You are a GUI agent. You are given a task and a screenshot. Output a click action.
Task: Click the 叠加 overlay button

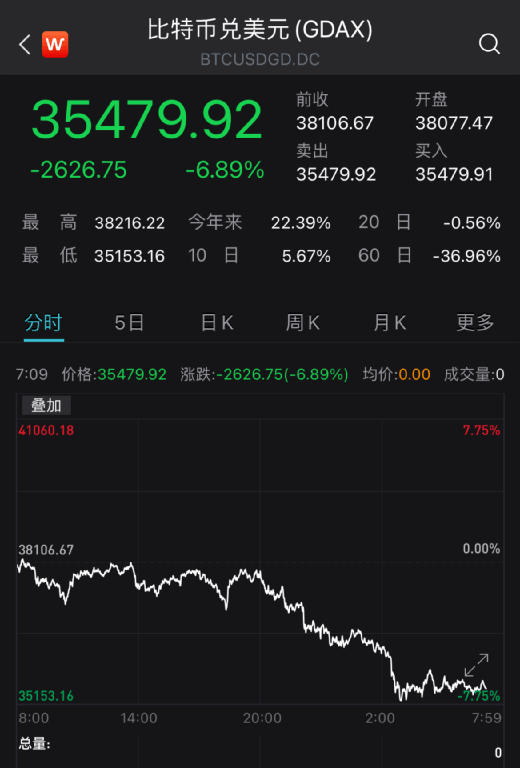pos(47,406)
